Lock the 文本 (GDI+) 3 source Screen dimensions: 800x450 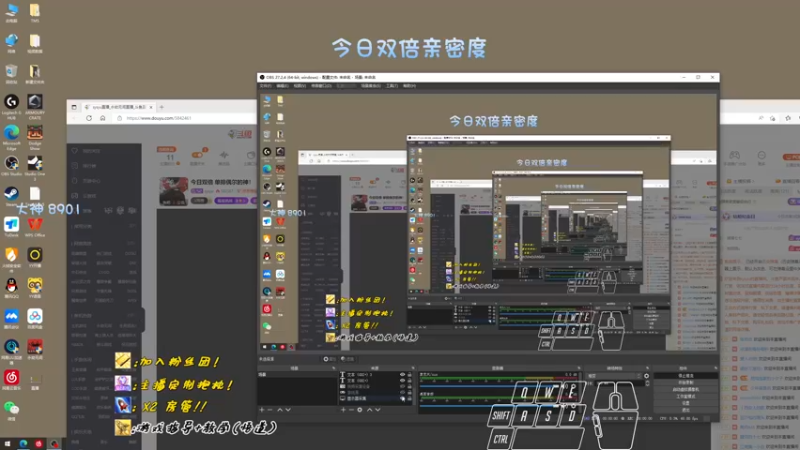[x=409, y=374]
